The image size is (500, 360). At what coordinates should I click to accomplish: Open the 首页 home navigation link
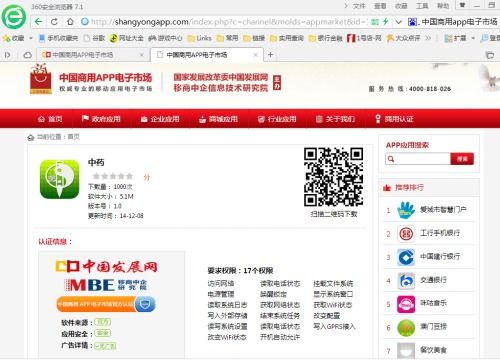tap(50, 119)
